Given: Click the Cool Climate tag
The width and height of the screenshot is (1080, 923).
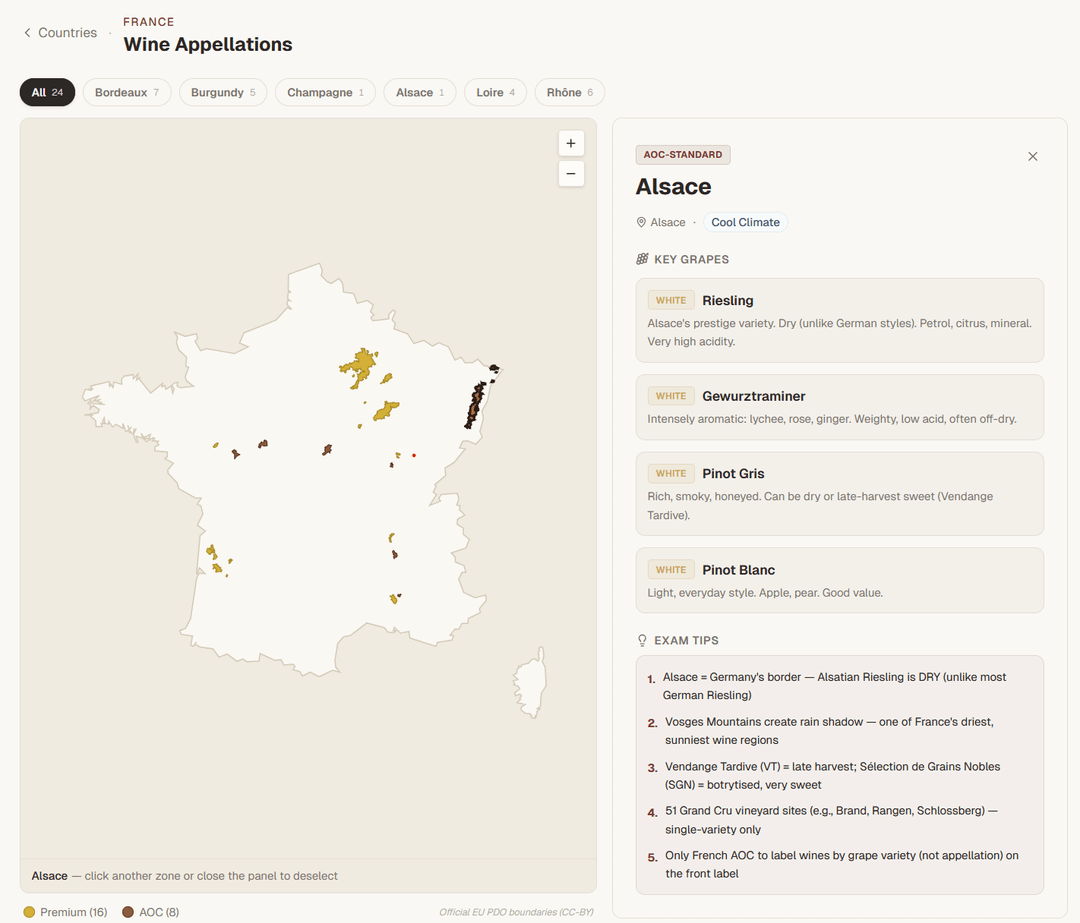Looking at the screenshot, I should point(745,222).
